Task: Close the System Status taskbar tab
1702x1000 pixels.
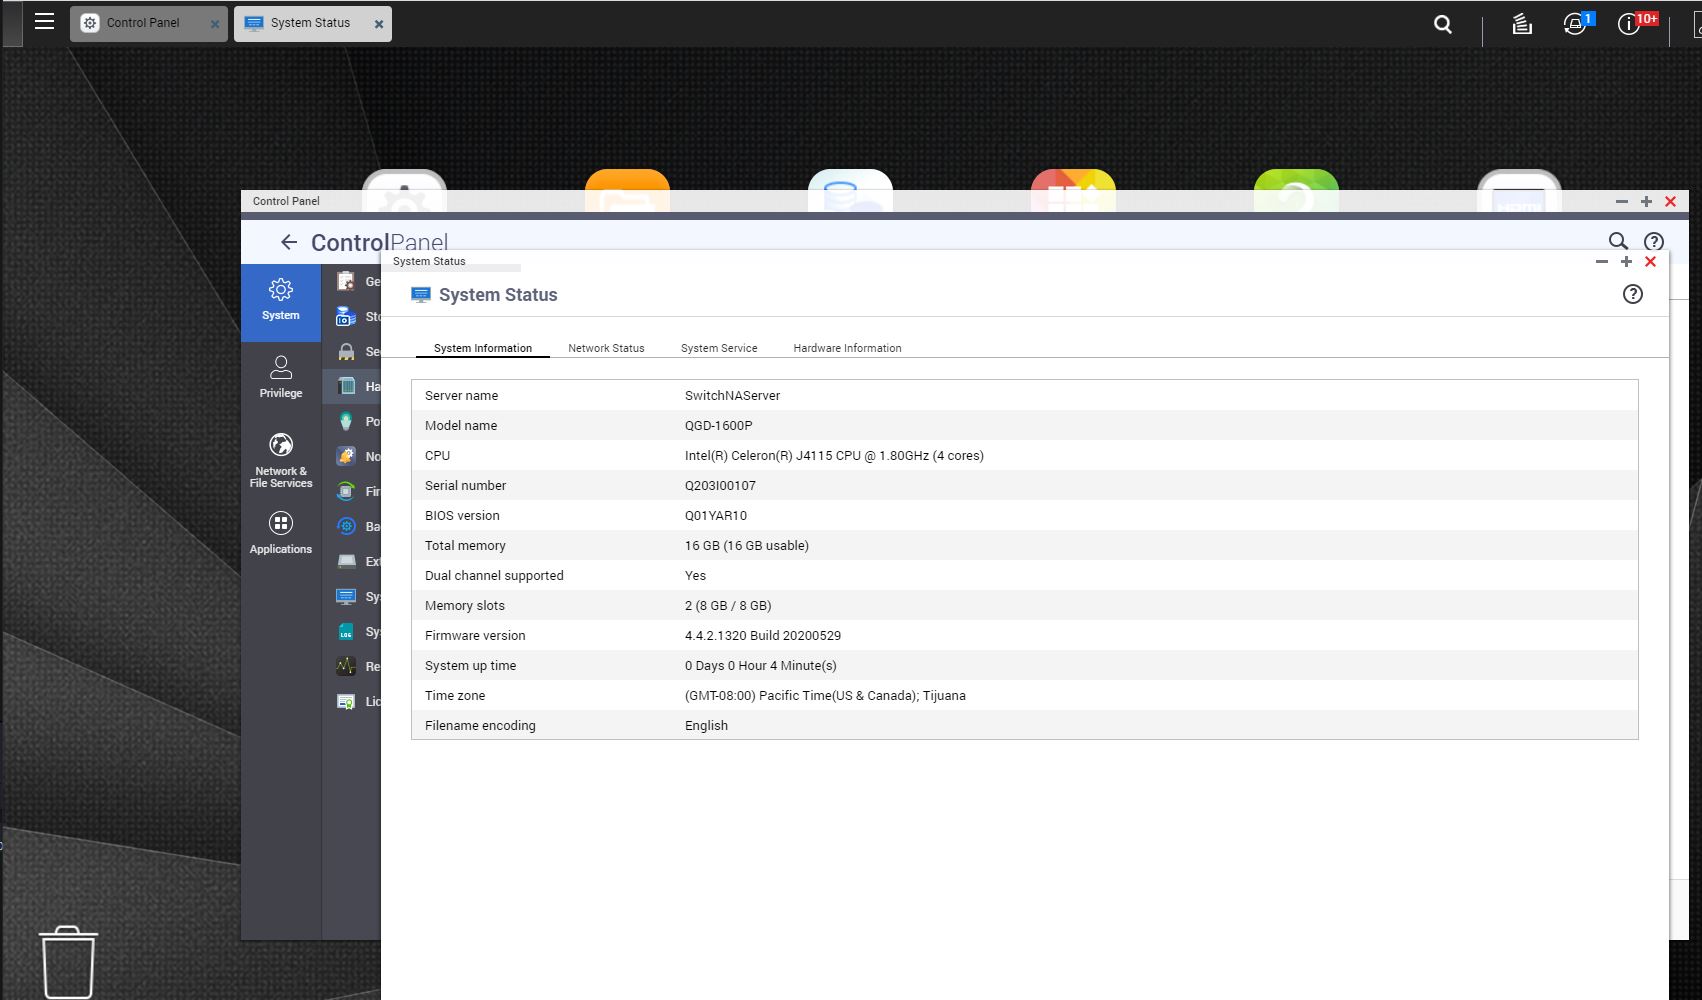Action: pos(378,24)
